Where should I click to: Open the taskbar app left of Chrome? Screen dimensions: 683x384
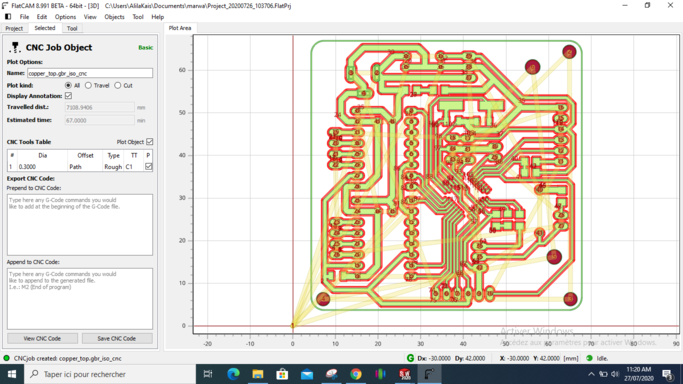click(x=331, y=374)
